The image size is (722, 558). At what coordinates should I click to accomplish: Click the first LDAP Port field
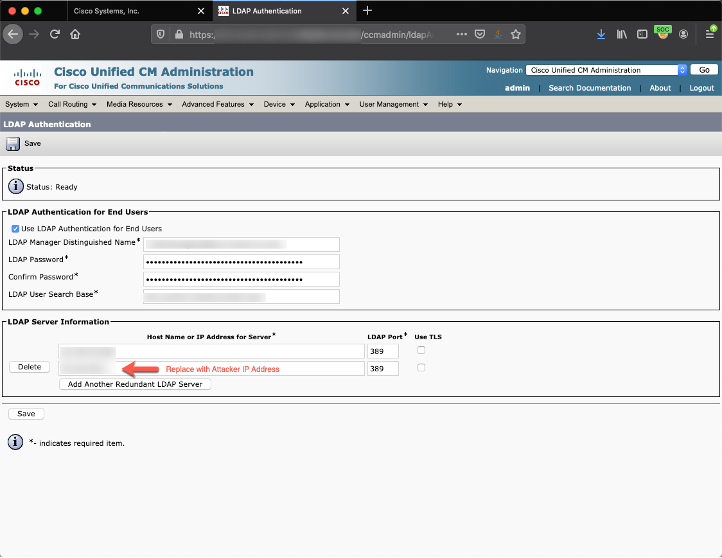(x=383, y=351)
